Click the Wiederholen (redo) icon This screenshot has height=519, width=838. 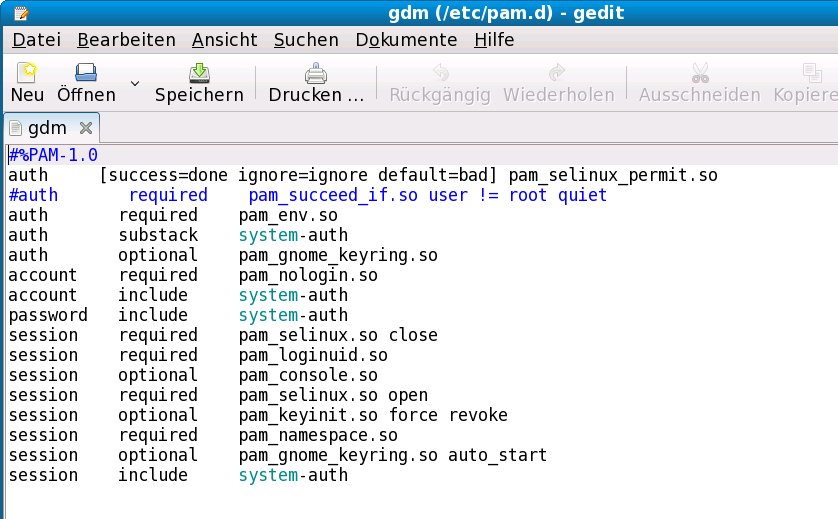pyautogui.click(x=558, y=74)
